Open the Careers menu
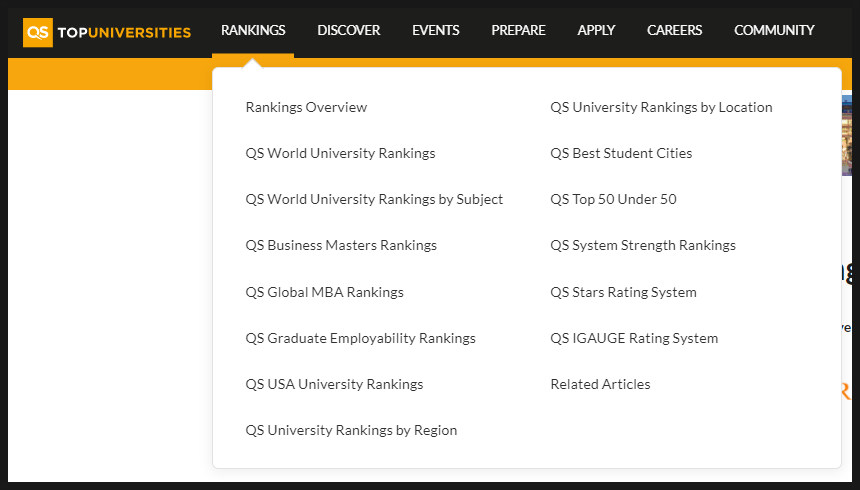The height and width of the screenshot is (490, 860). tap(675, 30)
